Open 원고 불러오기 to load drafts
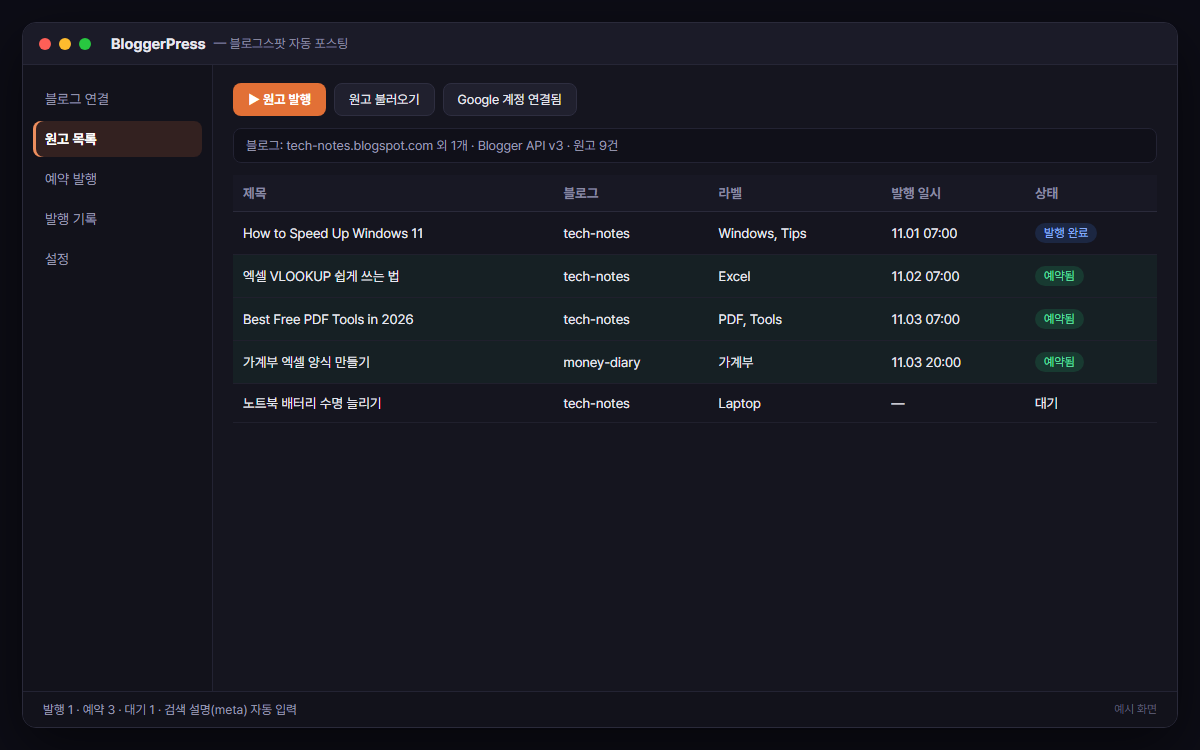The width and height of the screenshot is (1200, 750). point(384,100)
